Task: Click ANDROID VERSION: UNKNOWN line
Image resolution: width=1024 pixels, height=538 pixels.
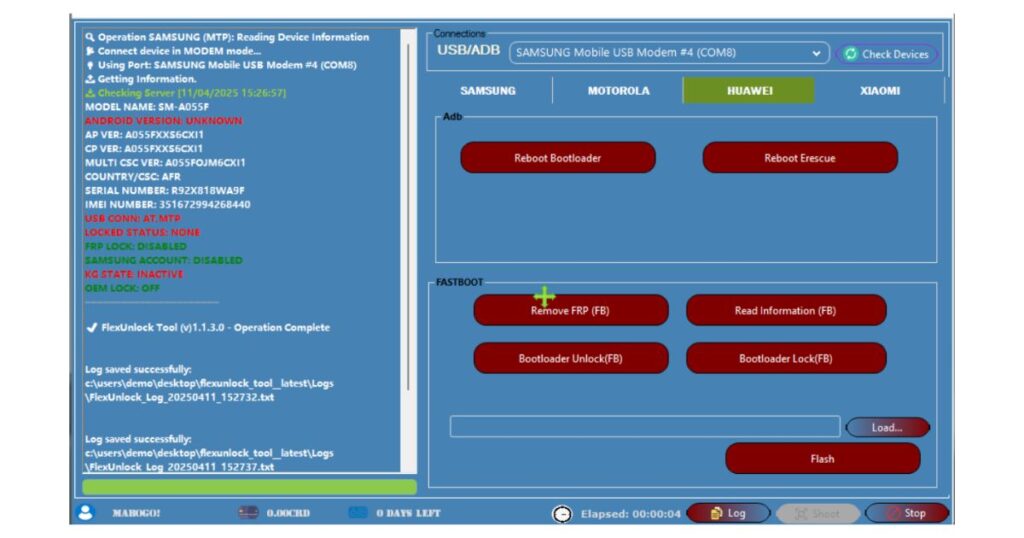Action: pos(163,121)
